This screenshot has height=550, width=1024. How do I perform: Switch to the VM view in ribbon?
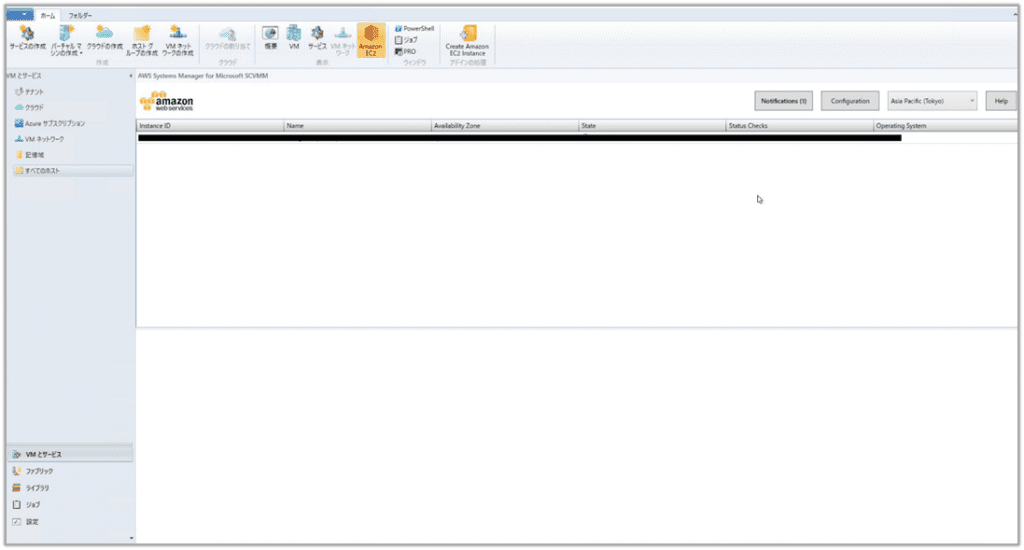point(294,38)
